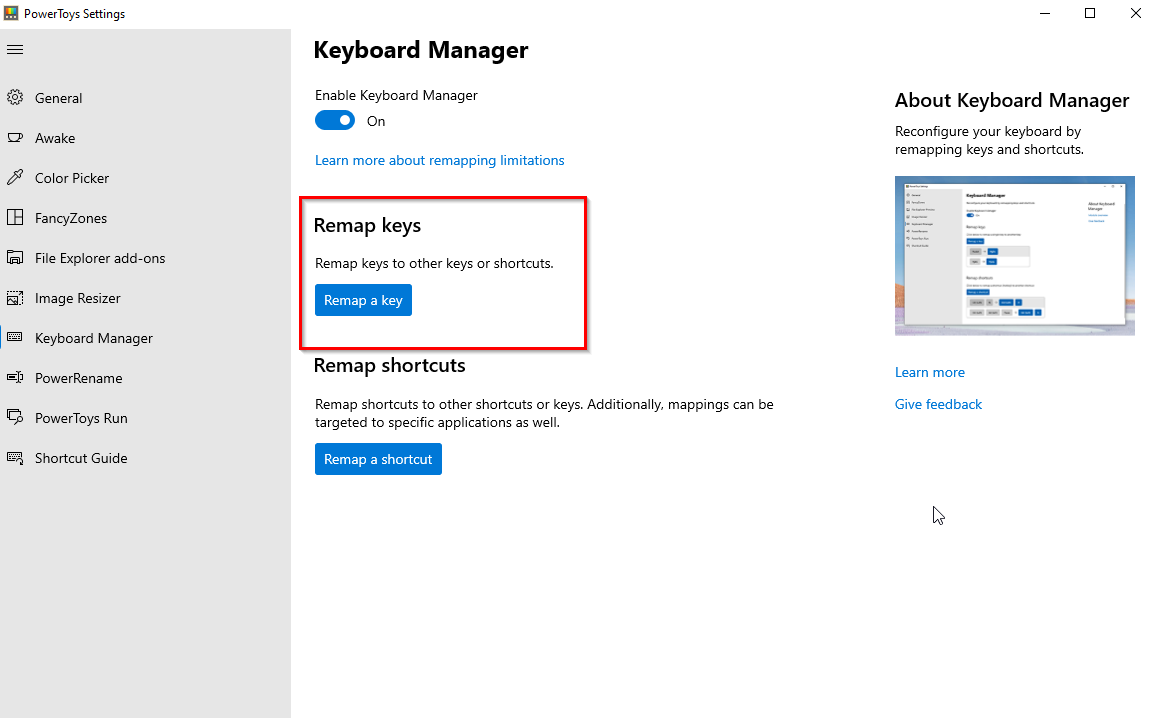Open Shortcut Guide settings
The height and width of the screenshot is (718, 1156).
145,458
